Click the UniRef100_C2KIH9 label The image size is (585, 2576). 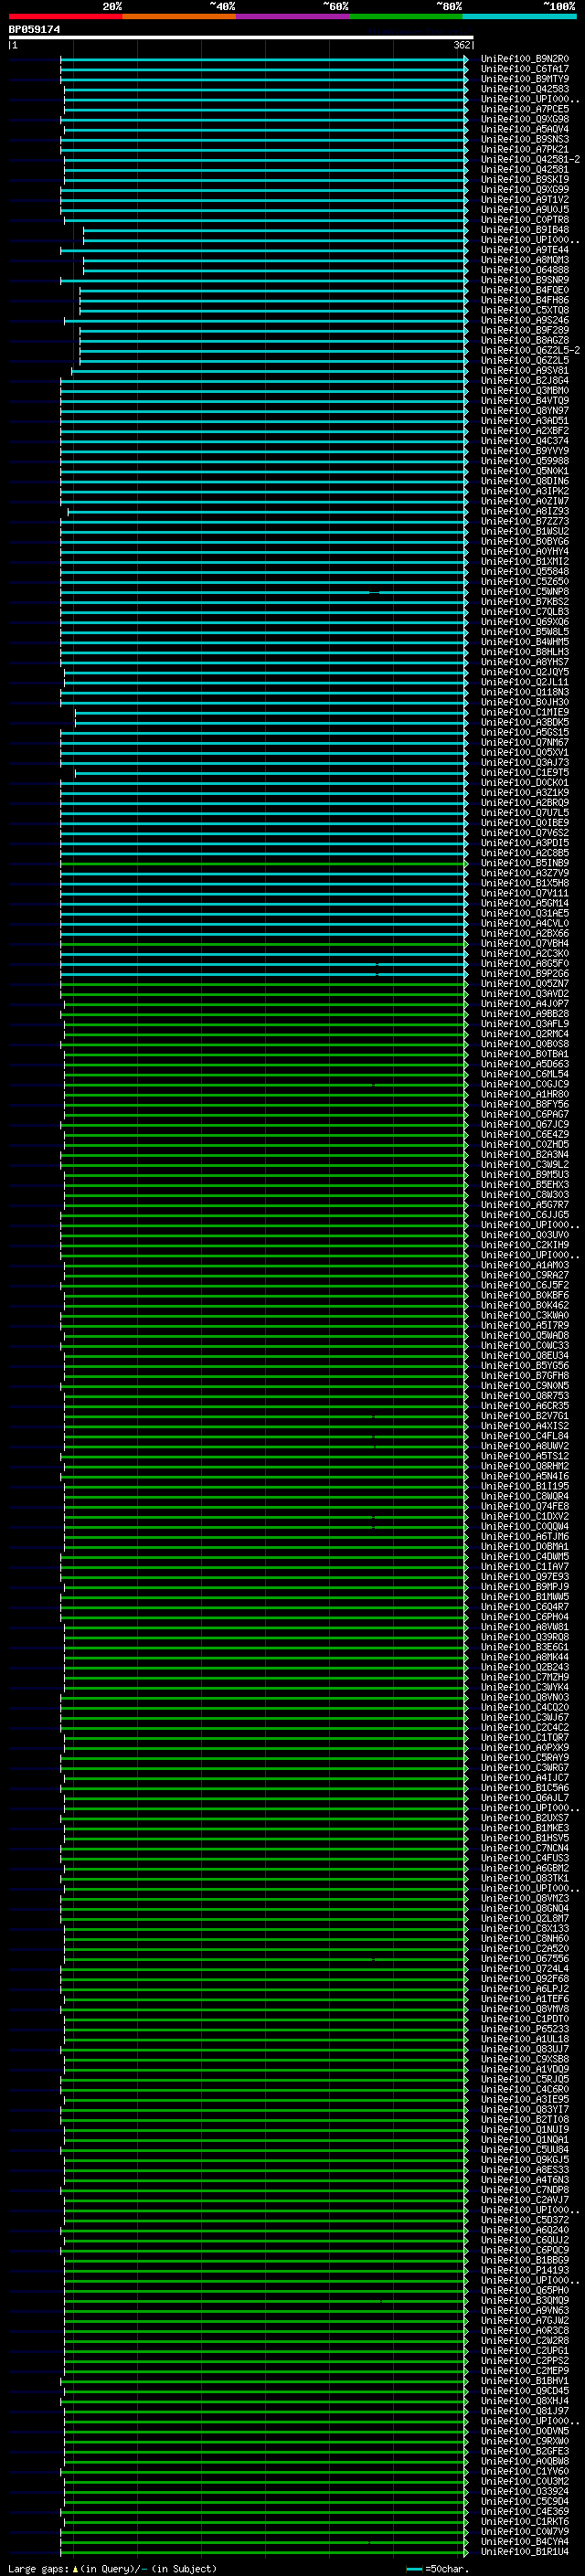click(524, 1245)
